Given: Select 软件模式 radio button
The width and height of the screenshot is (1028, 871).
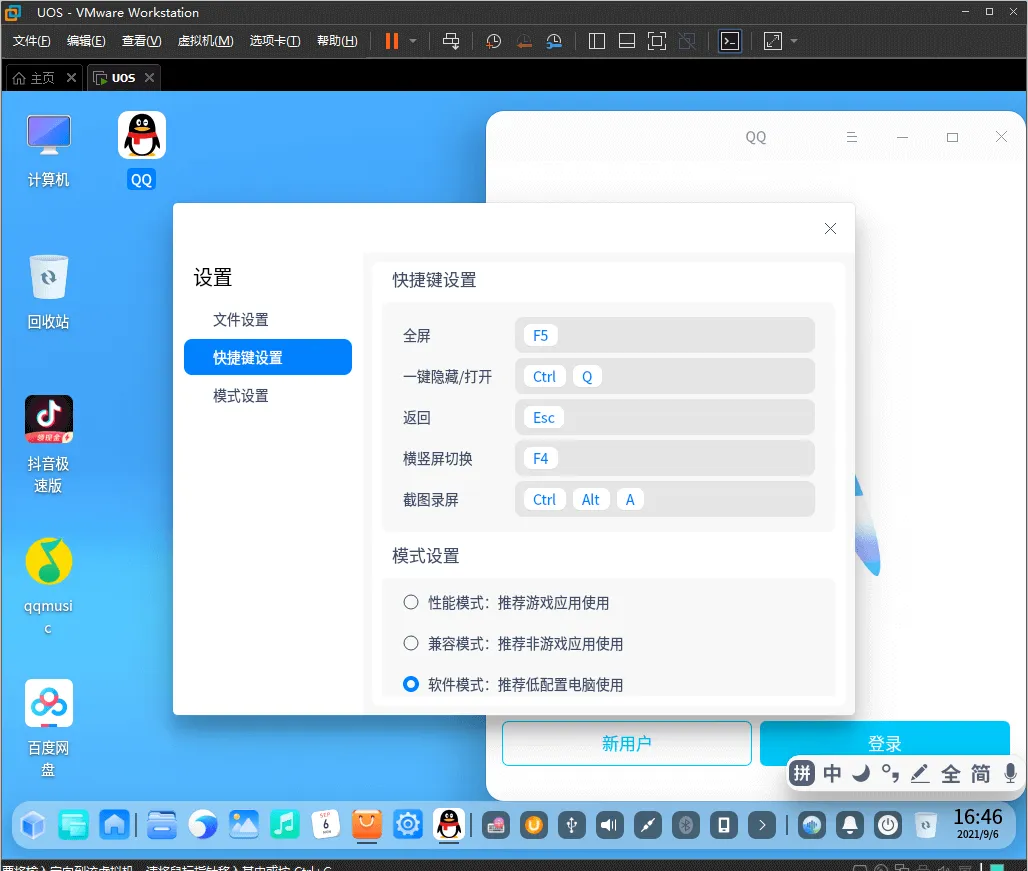Looking at the screenshot, I should tap(410, 684).
